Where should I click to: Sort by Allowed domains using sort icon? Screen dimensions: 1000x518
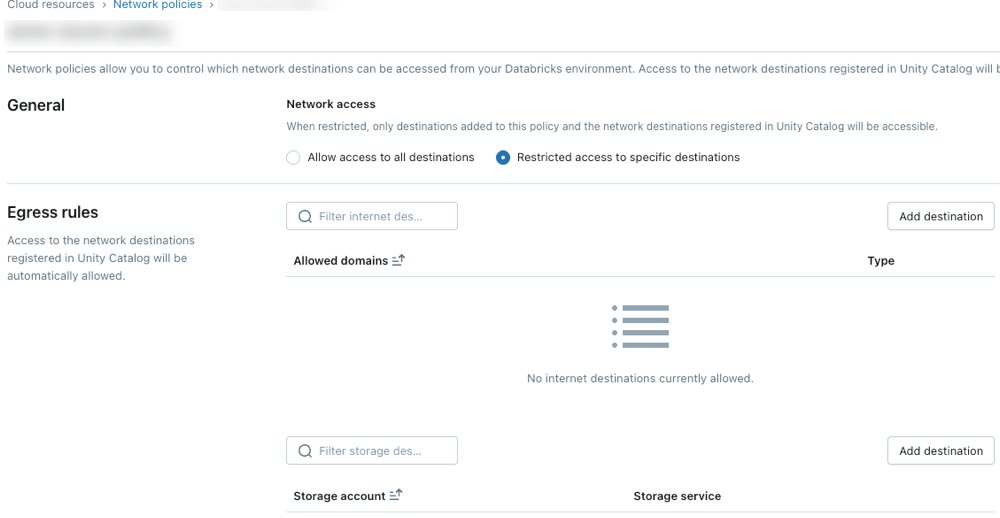click(x=399, y=260)
